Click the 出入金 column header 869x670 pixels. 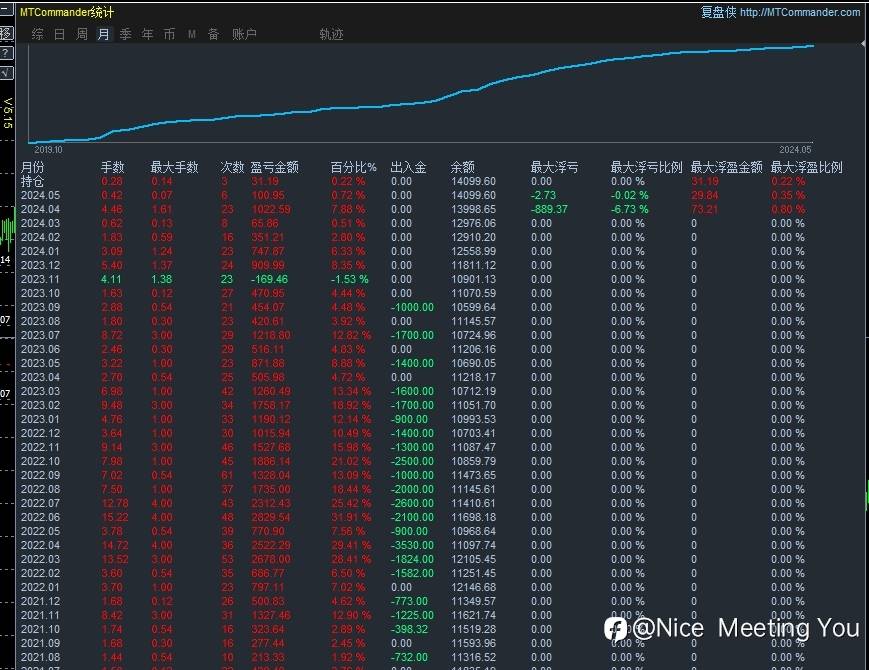pos(408,167)
